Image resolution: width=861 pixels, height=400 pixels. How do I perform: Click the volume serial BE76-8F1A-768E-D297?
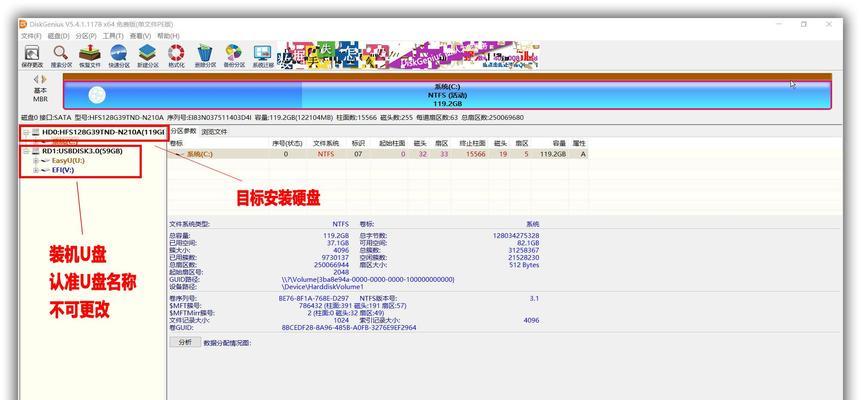coord(314,298)
